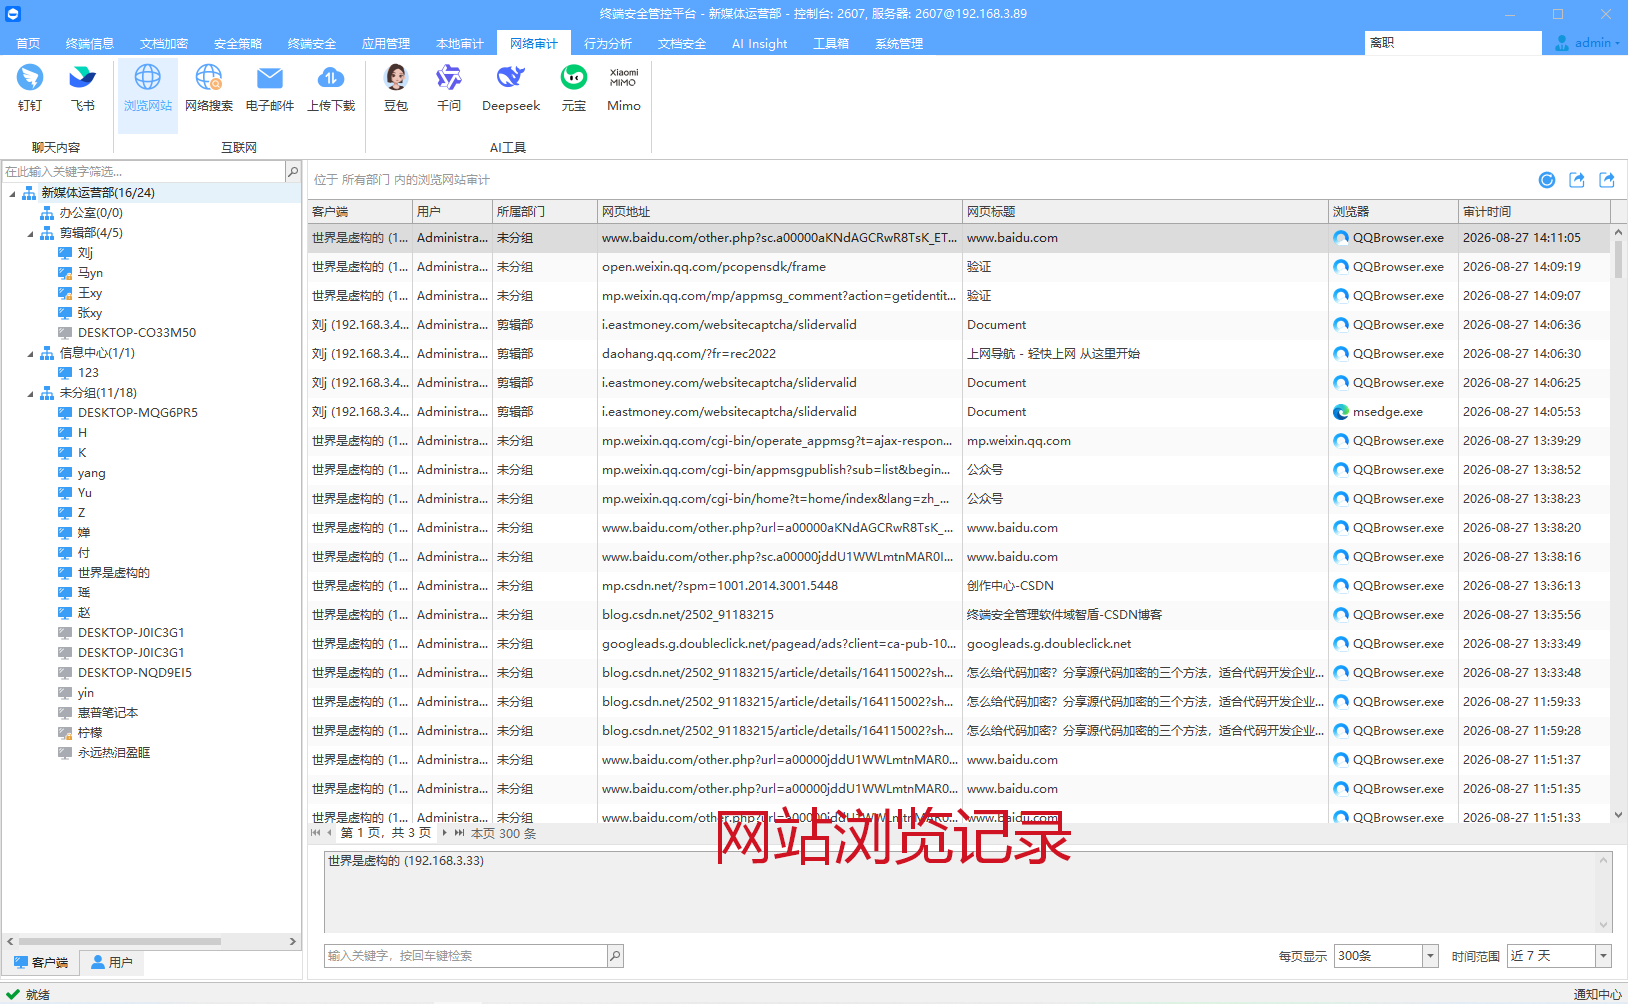Sort by the 网页标题 column header
The height and width of the screenshot is (1004, 1628).
coord(1145,212)
